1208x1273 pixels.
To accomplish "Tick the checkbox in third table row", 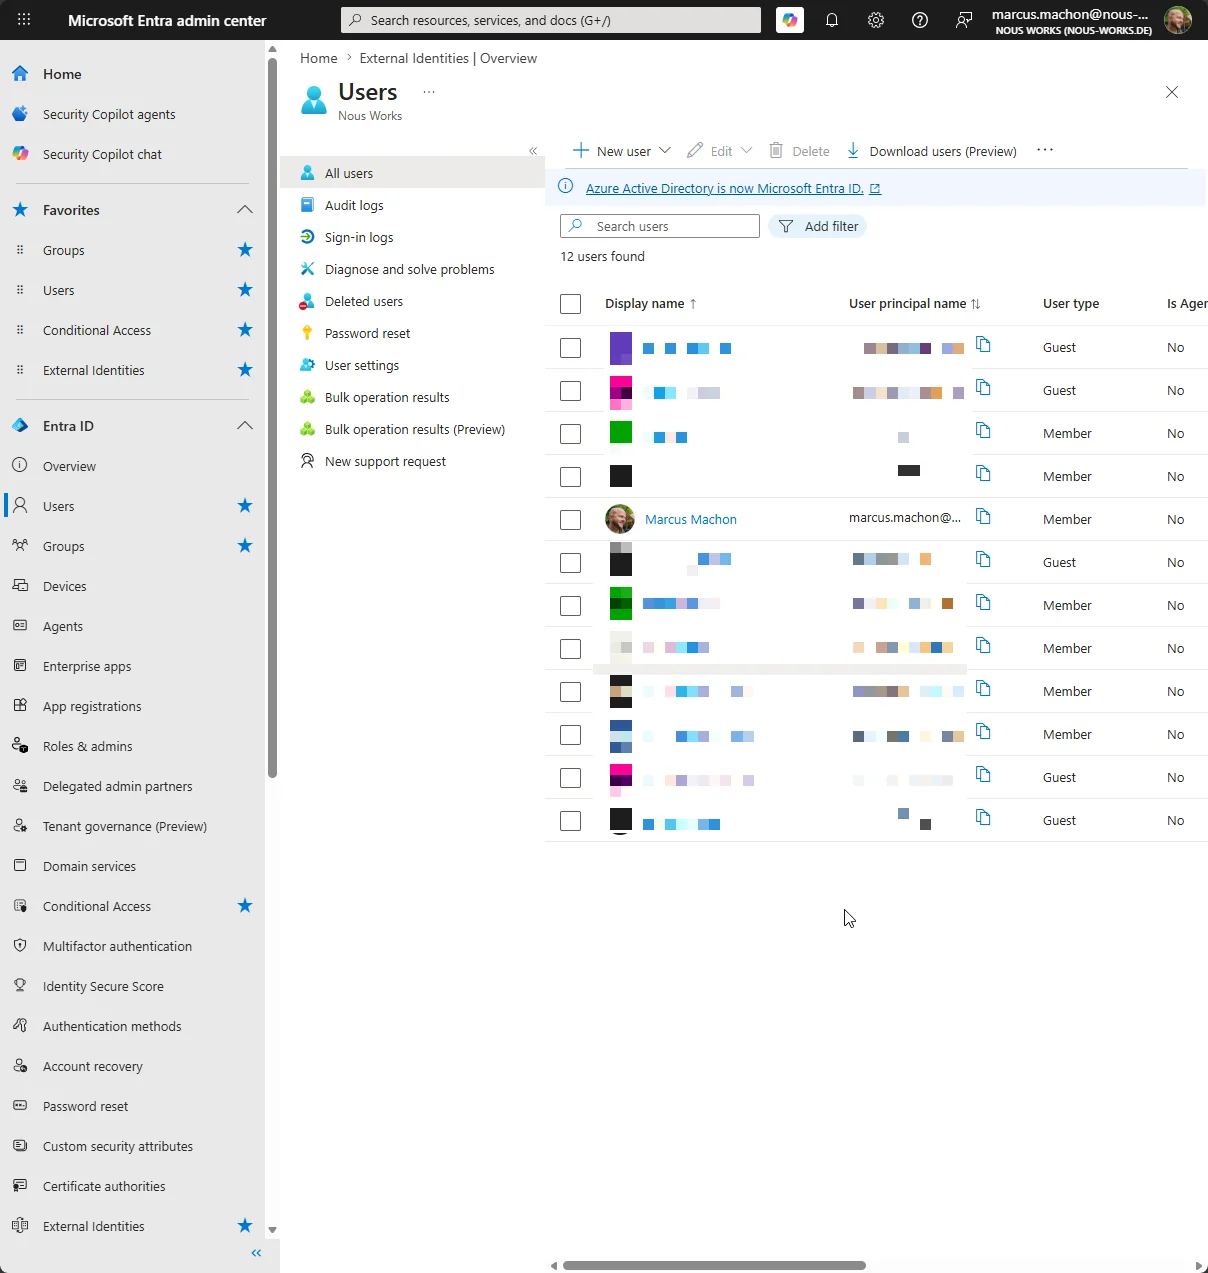I will (x=571, y=434).
